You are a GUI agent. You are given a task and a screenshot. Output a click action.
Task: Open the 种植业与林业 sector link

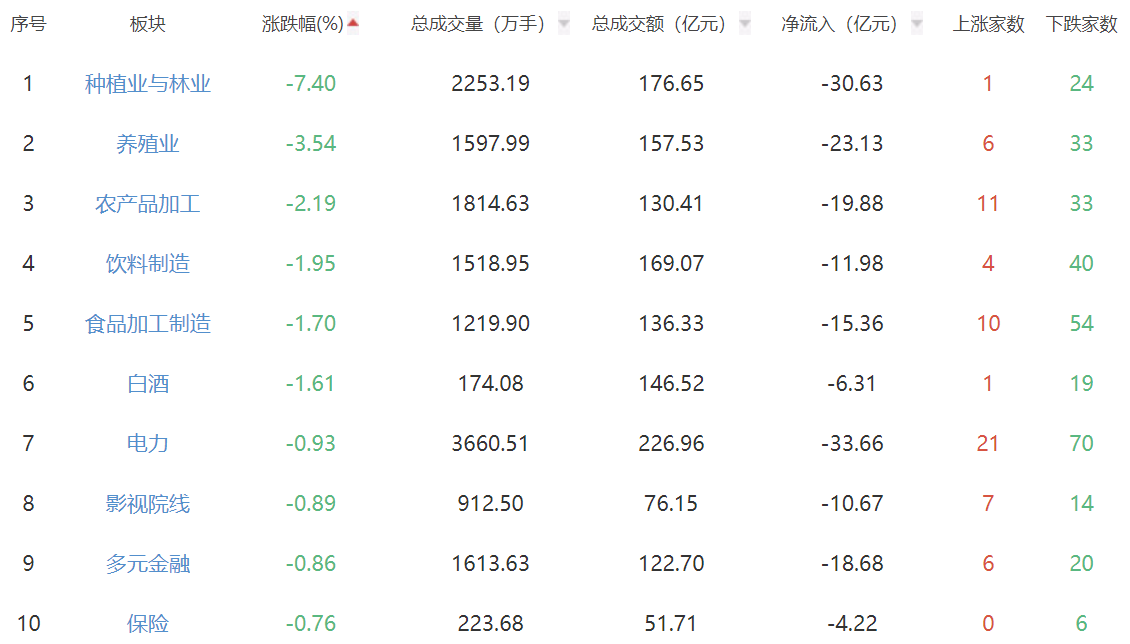[x=148, y=84]
